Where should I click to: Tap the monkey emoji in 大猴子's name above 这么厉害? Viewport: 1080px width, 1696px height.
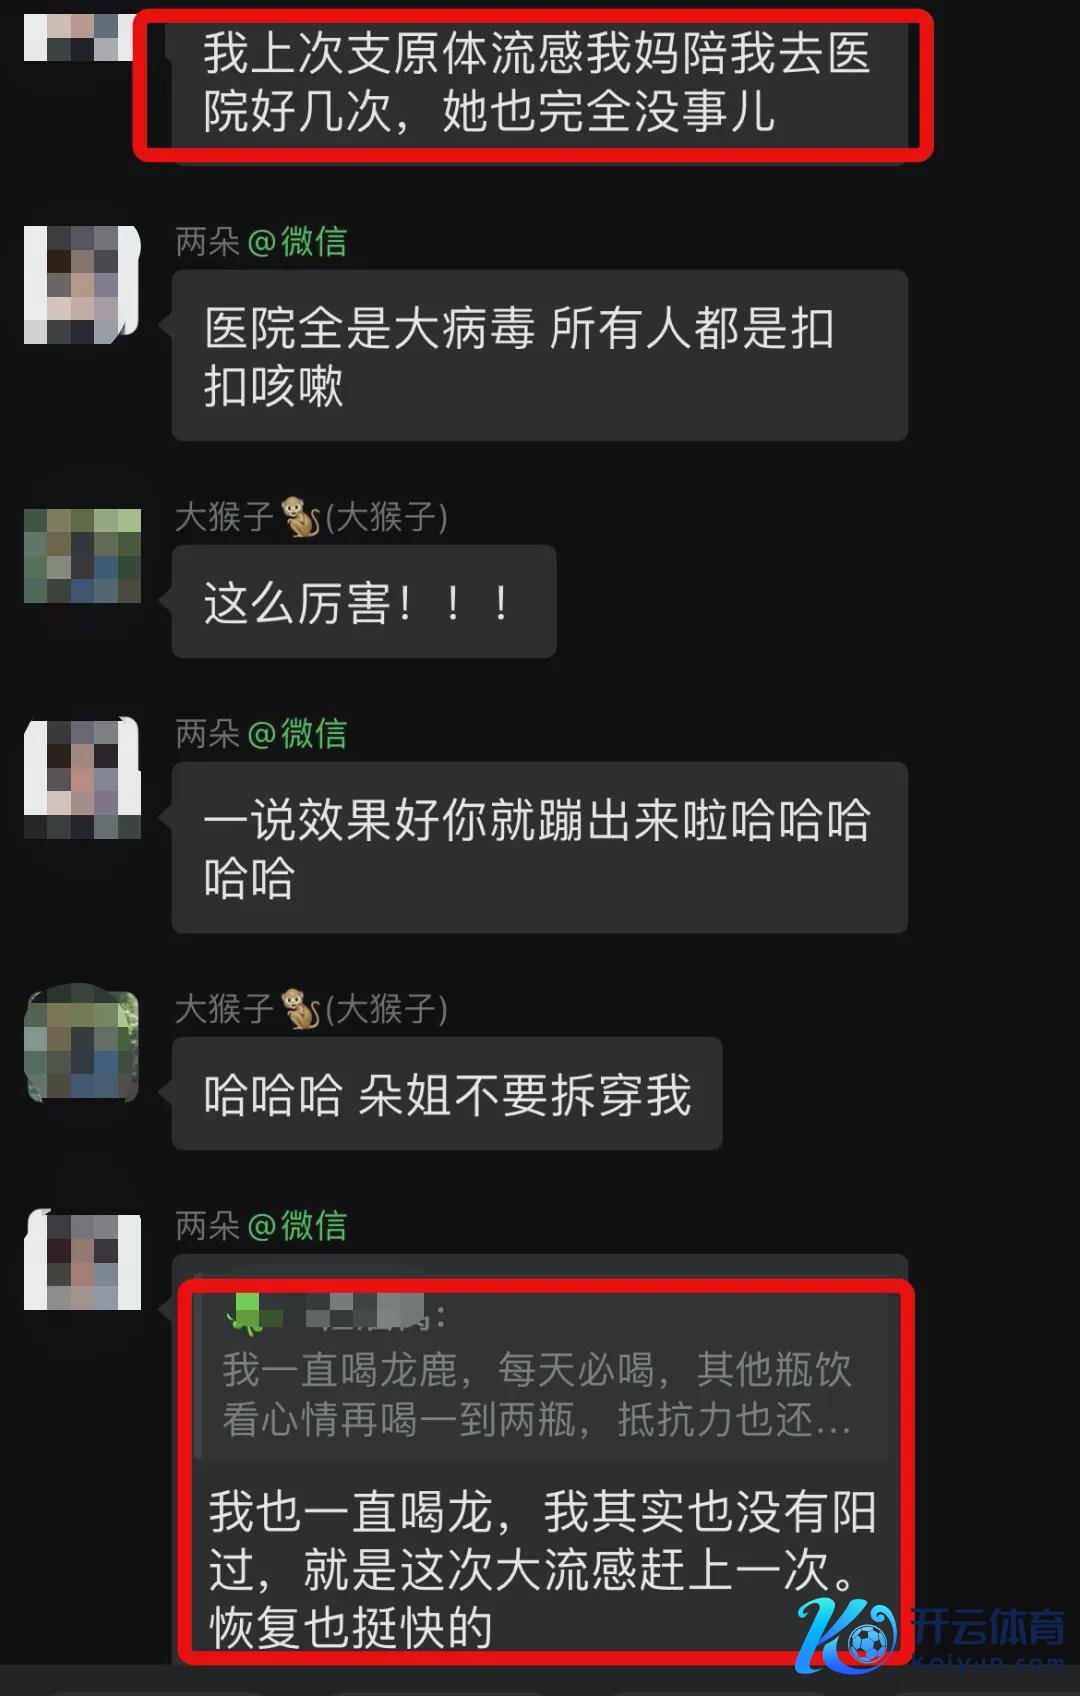(x=300, y=517)
